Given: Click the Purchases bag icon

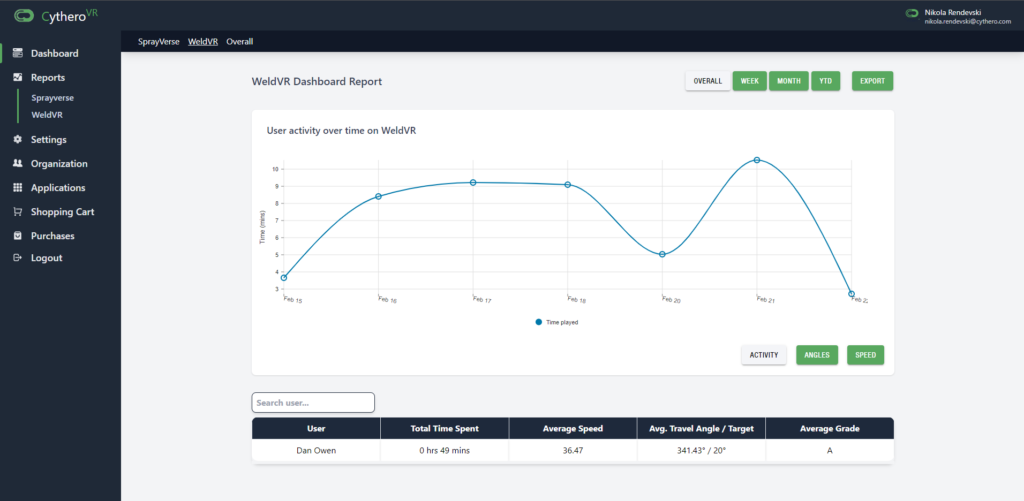Looking at the screenshot, I should click(18, 236).
